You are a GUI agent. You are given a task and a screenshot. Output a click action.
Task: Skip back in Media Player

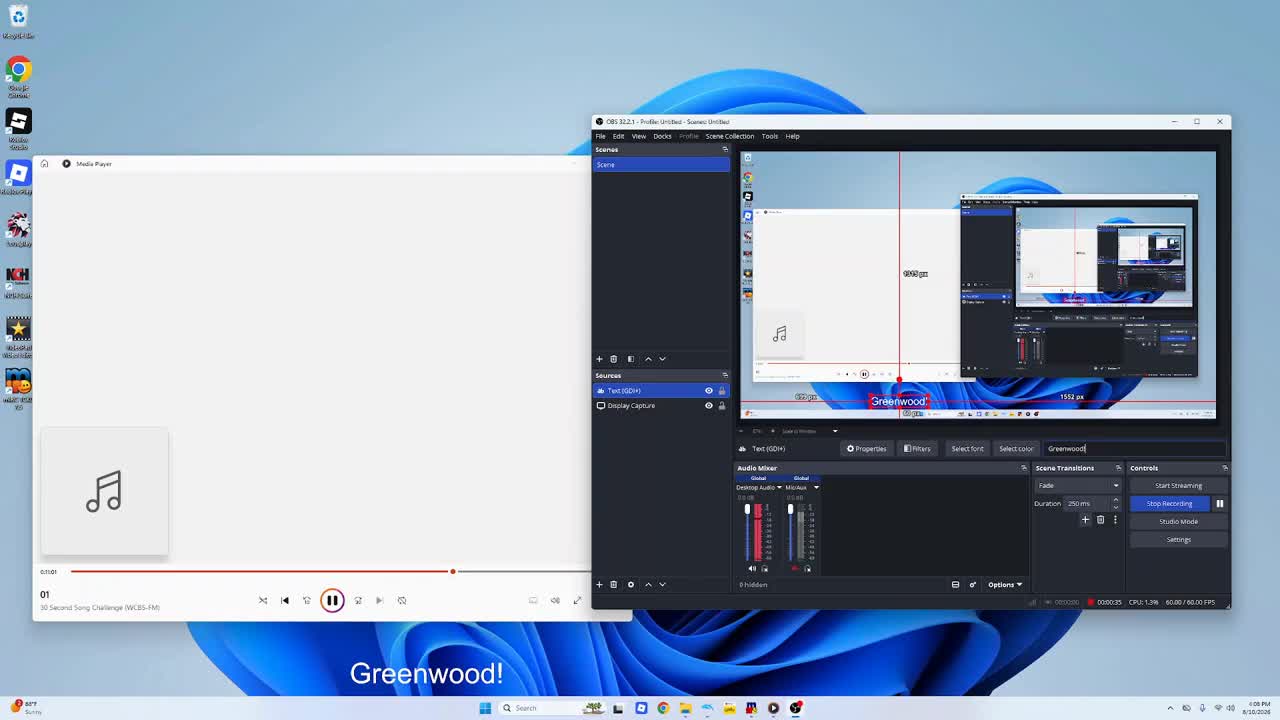point(307,600)
